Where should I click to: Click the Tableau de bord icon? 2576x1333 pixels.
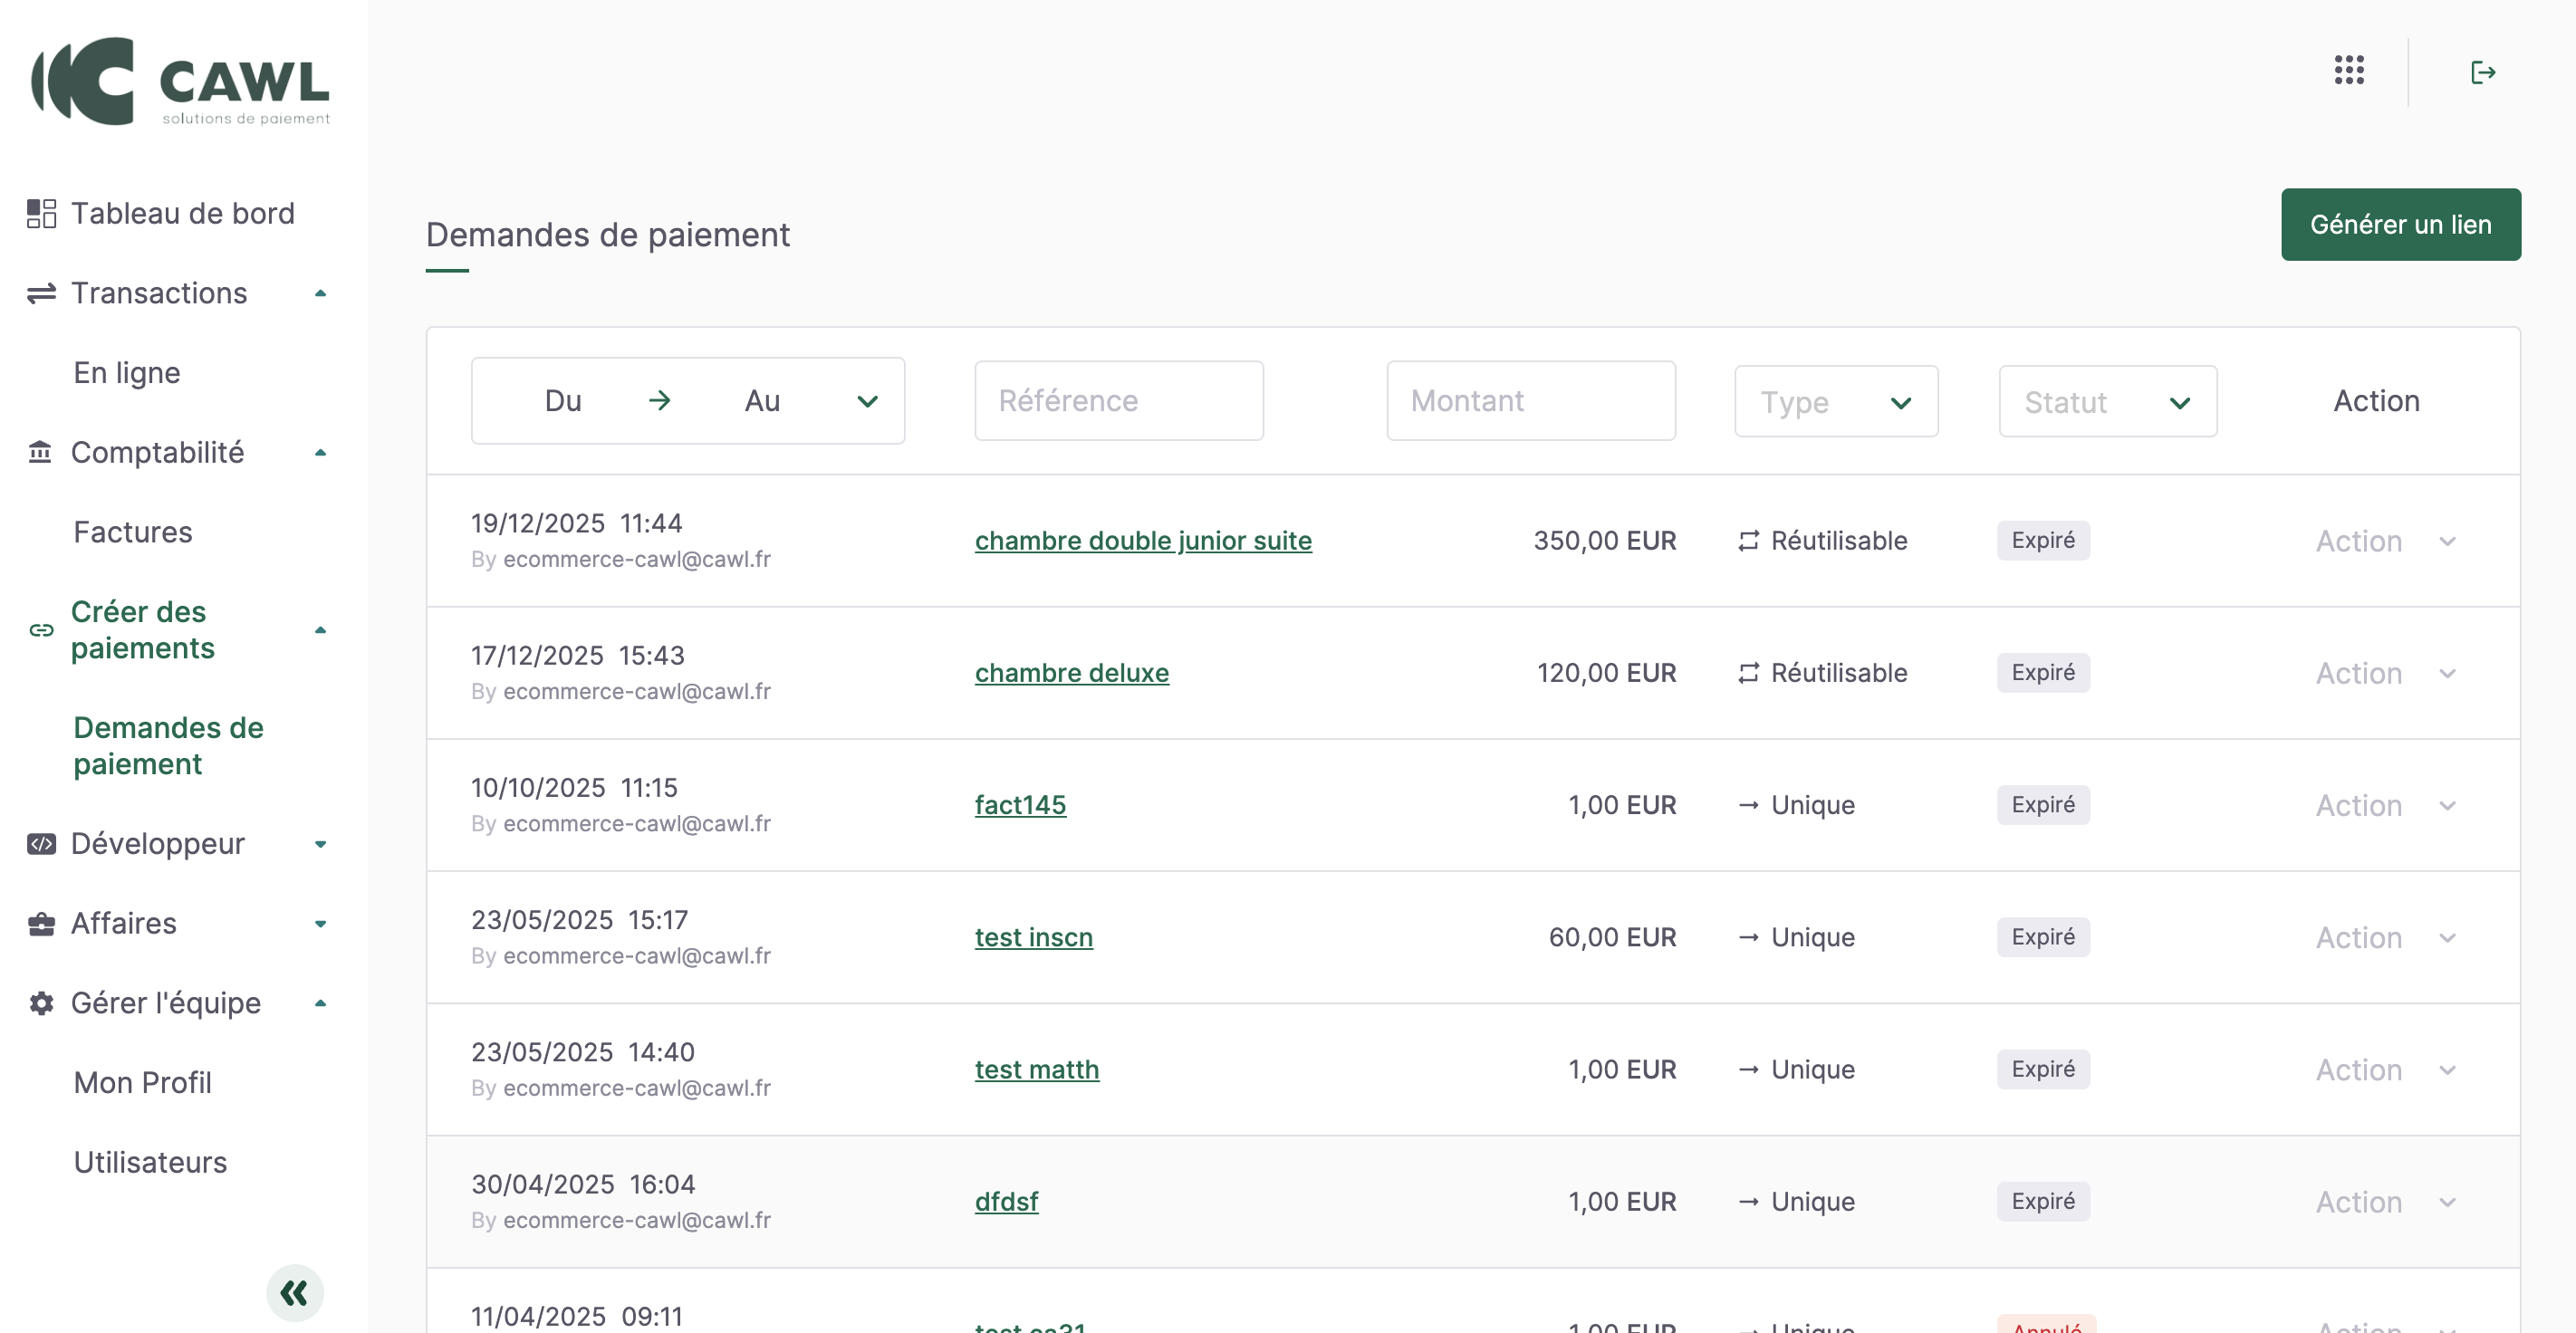[41, 213]
